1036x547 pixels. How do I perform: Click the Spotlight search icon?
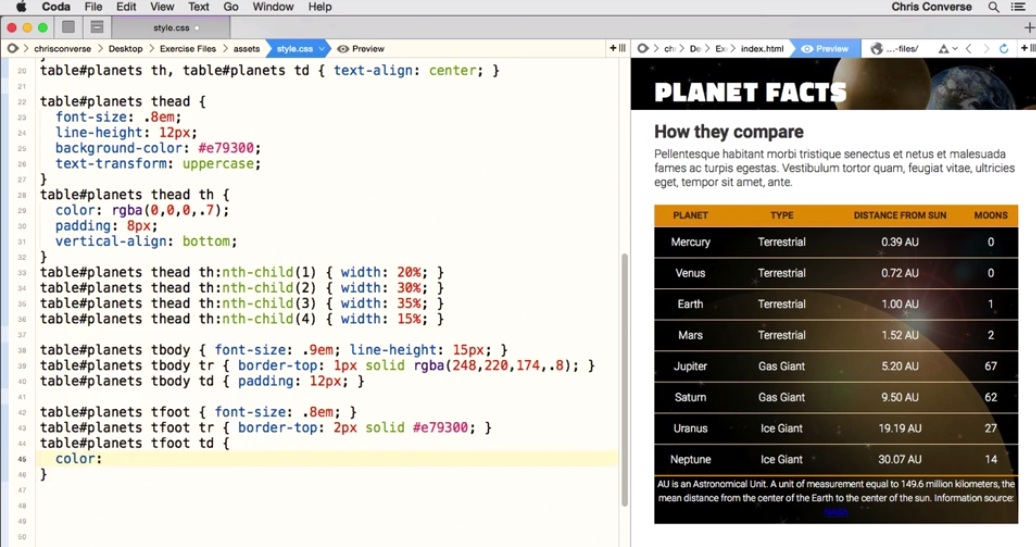(994, 7)
